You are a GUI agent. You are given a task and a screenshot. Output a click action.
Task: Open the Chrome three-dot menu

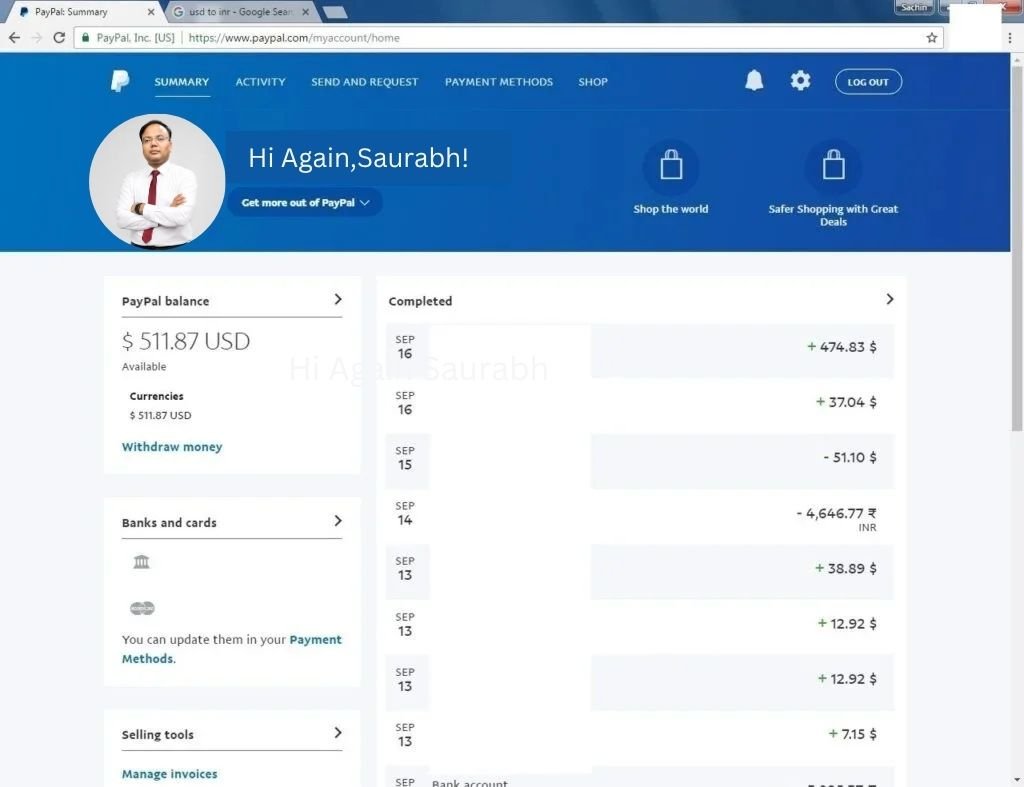[x=1010, y=37]
